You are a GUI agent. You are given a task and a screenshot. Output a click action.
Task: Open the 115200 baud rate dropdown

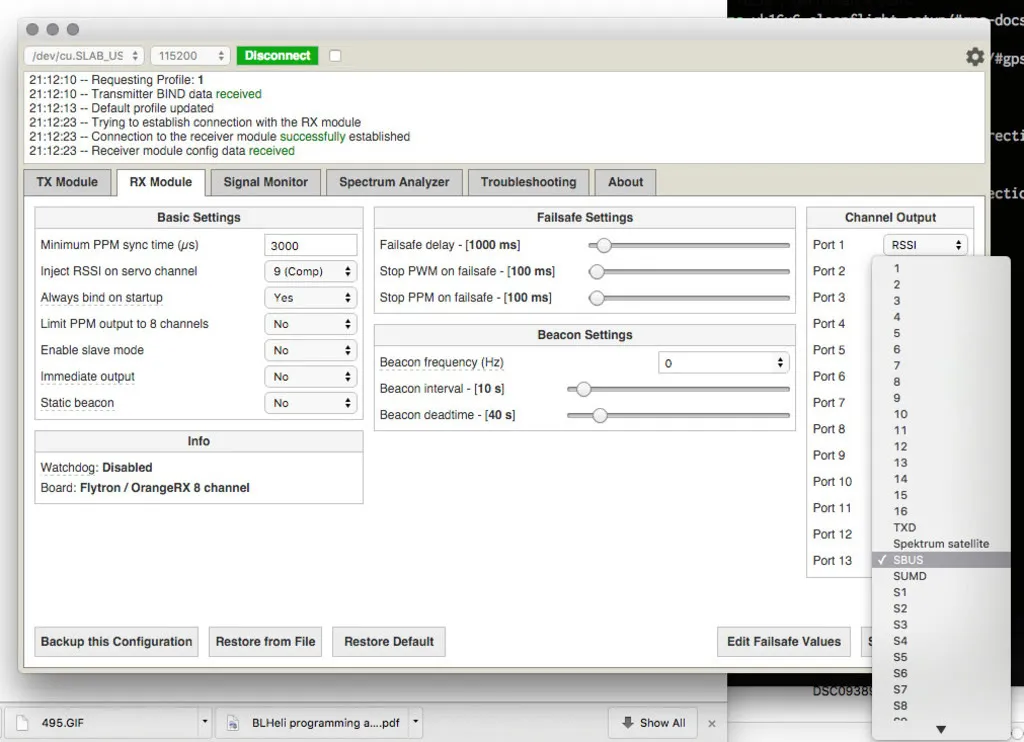coord(190,56)
